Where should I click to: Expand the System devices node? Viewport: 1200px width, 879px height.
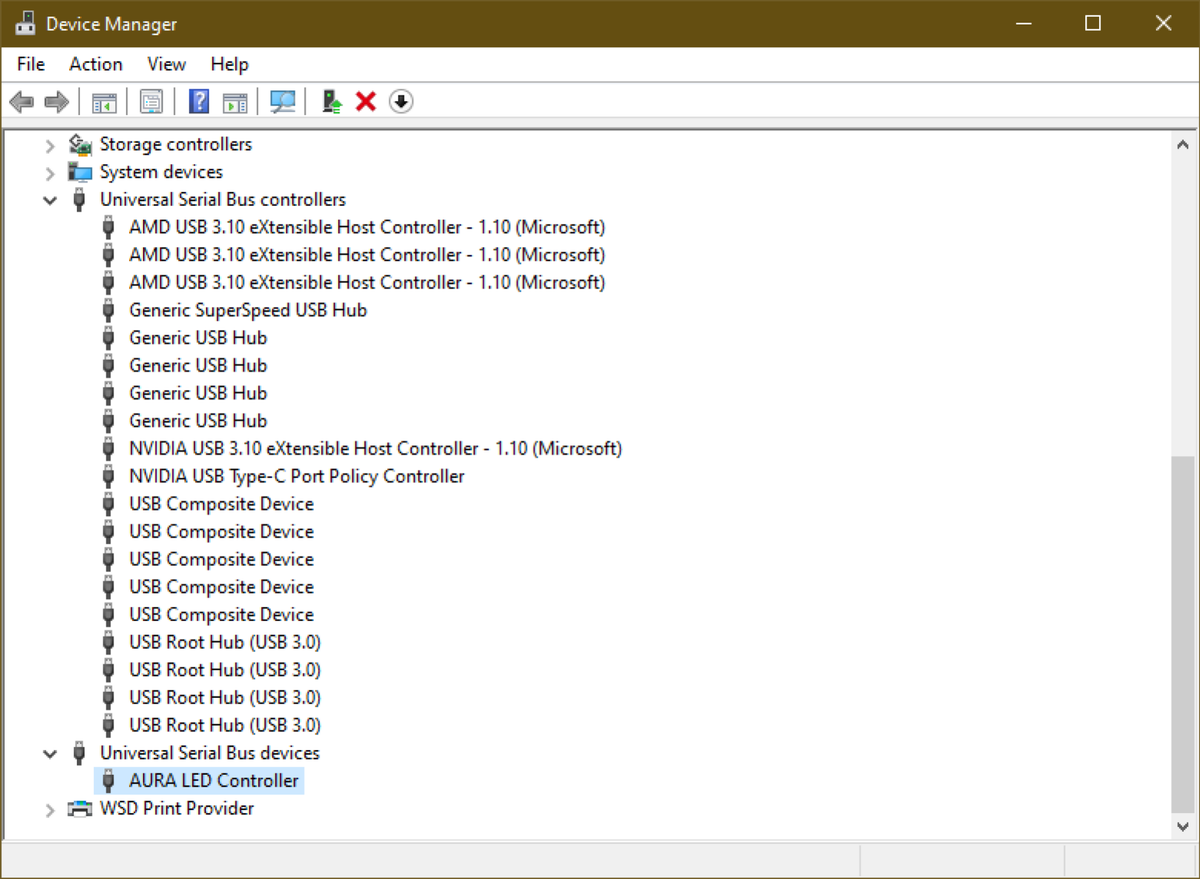point(50,172)
